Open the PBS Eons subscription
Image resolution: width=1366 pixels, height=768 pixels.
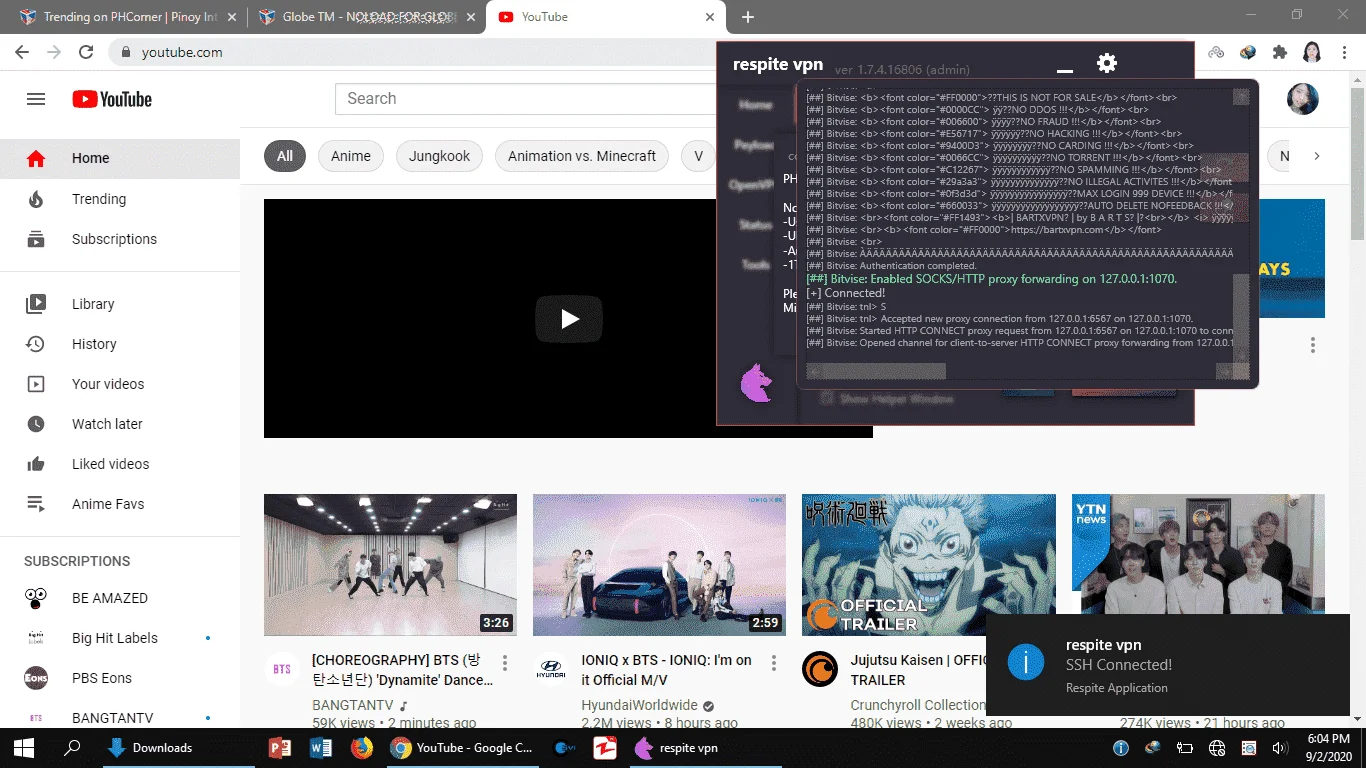[x=120, y=678]
